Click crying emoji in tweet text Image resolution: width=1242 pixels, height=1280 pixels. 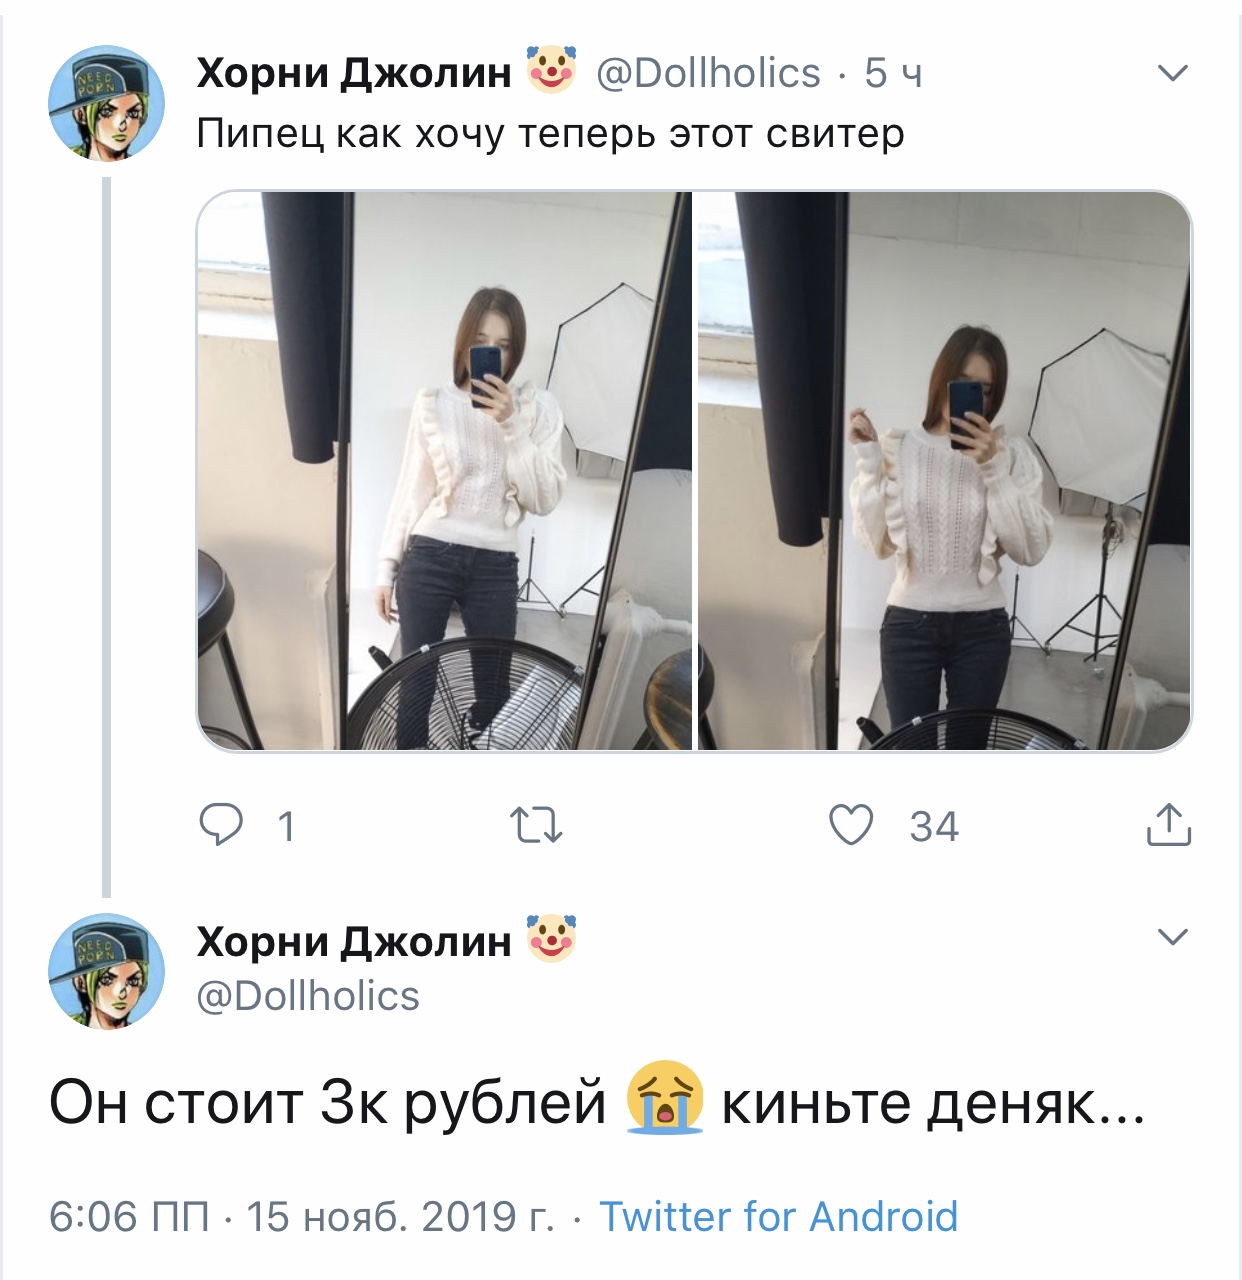click(x=664, y=1099)
